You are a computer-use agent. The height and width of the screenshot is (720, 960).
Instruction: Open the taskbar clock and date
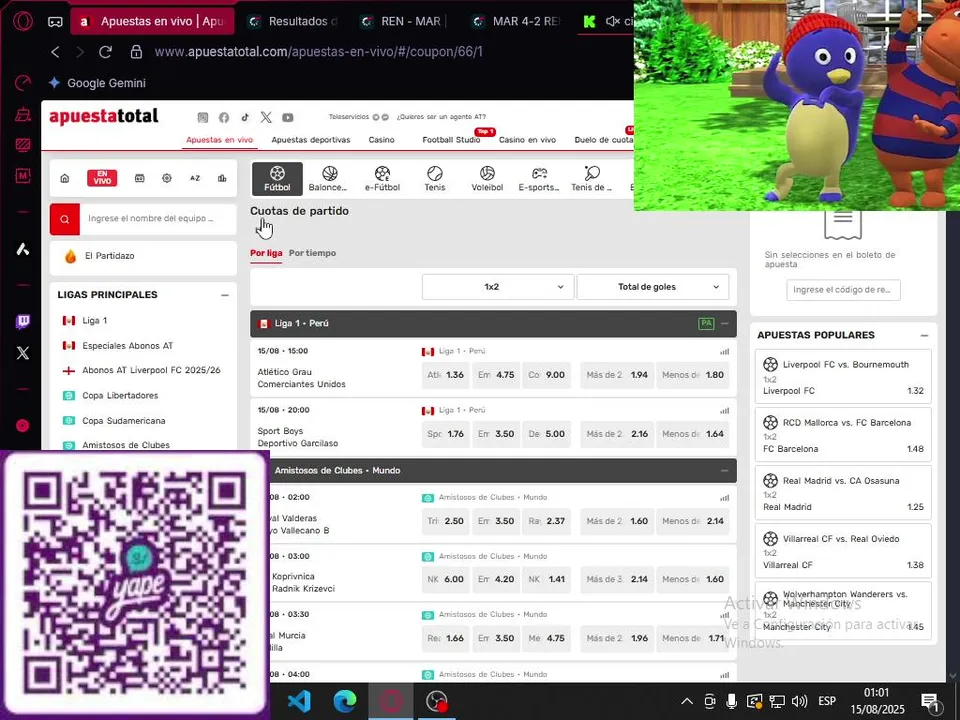[x=877, y=702]
